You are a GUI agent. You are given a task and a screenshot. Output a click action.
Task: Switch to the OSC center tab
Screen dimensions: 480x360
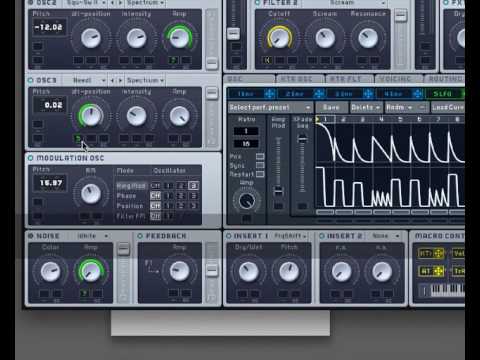[x=249, y=79]
